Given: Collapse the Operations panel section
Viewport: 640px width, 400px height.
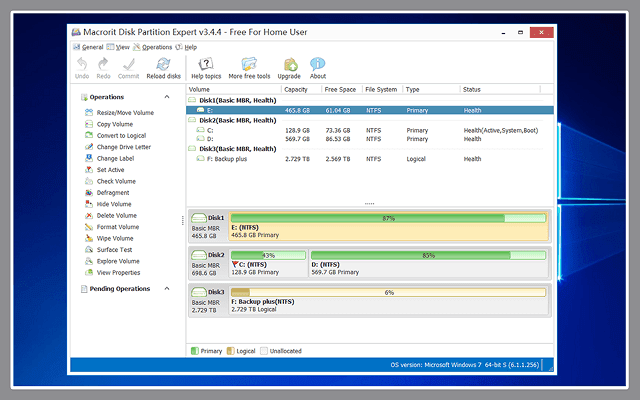Looking at the screenshot, I should pyautogui.click(x=167, y=97).
